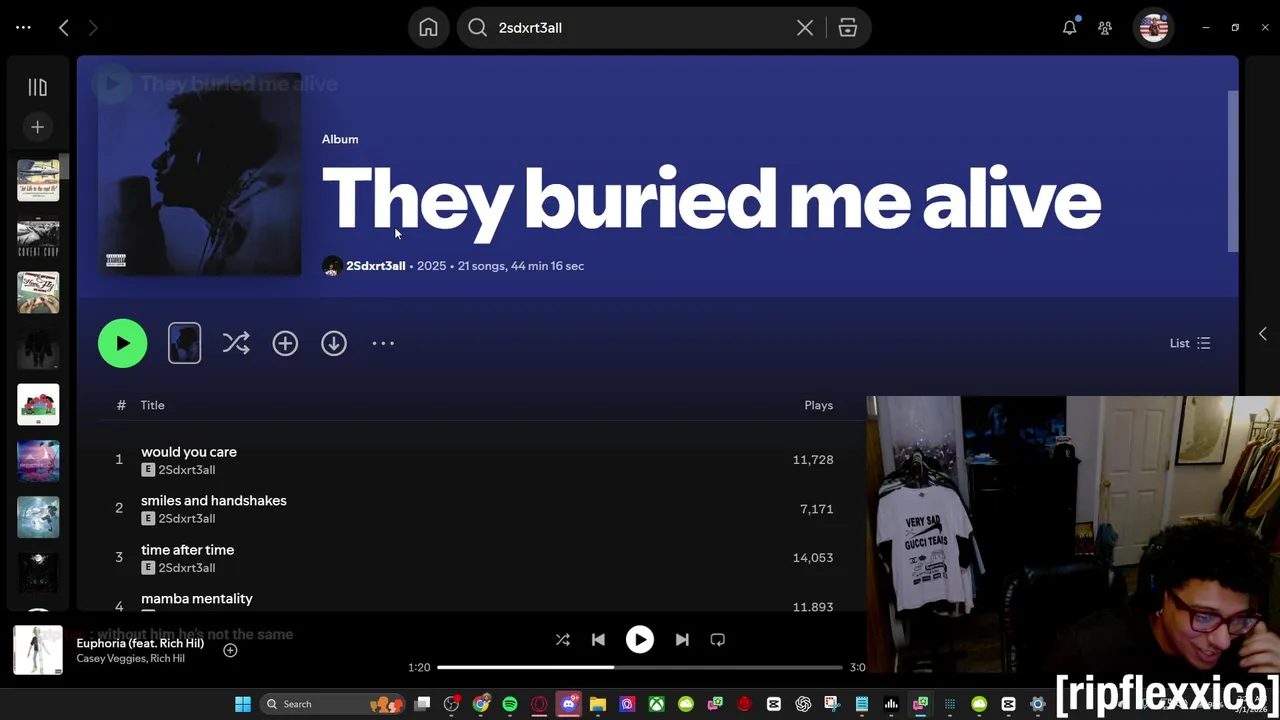Image resolution: width=1280 pixels, height=720 pixels.
Task: Toggle repeat in the player bar
Action: [x=717, y=640]
